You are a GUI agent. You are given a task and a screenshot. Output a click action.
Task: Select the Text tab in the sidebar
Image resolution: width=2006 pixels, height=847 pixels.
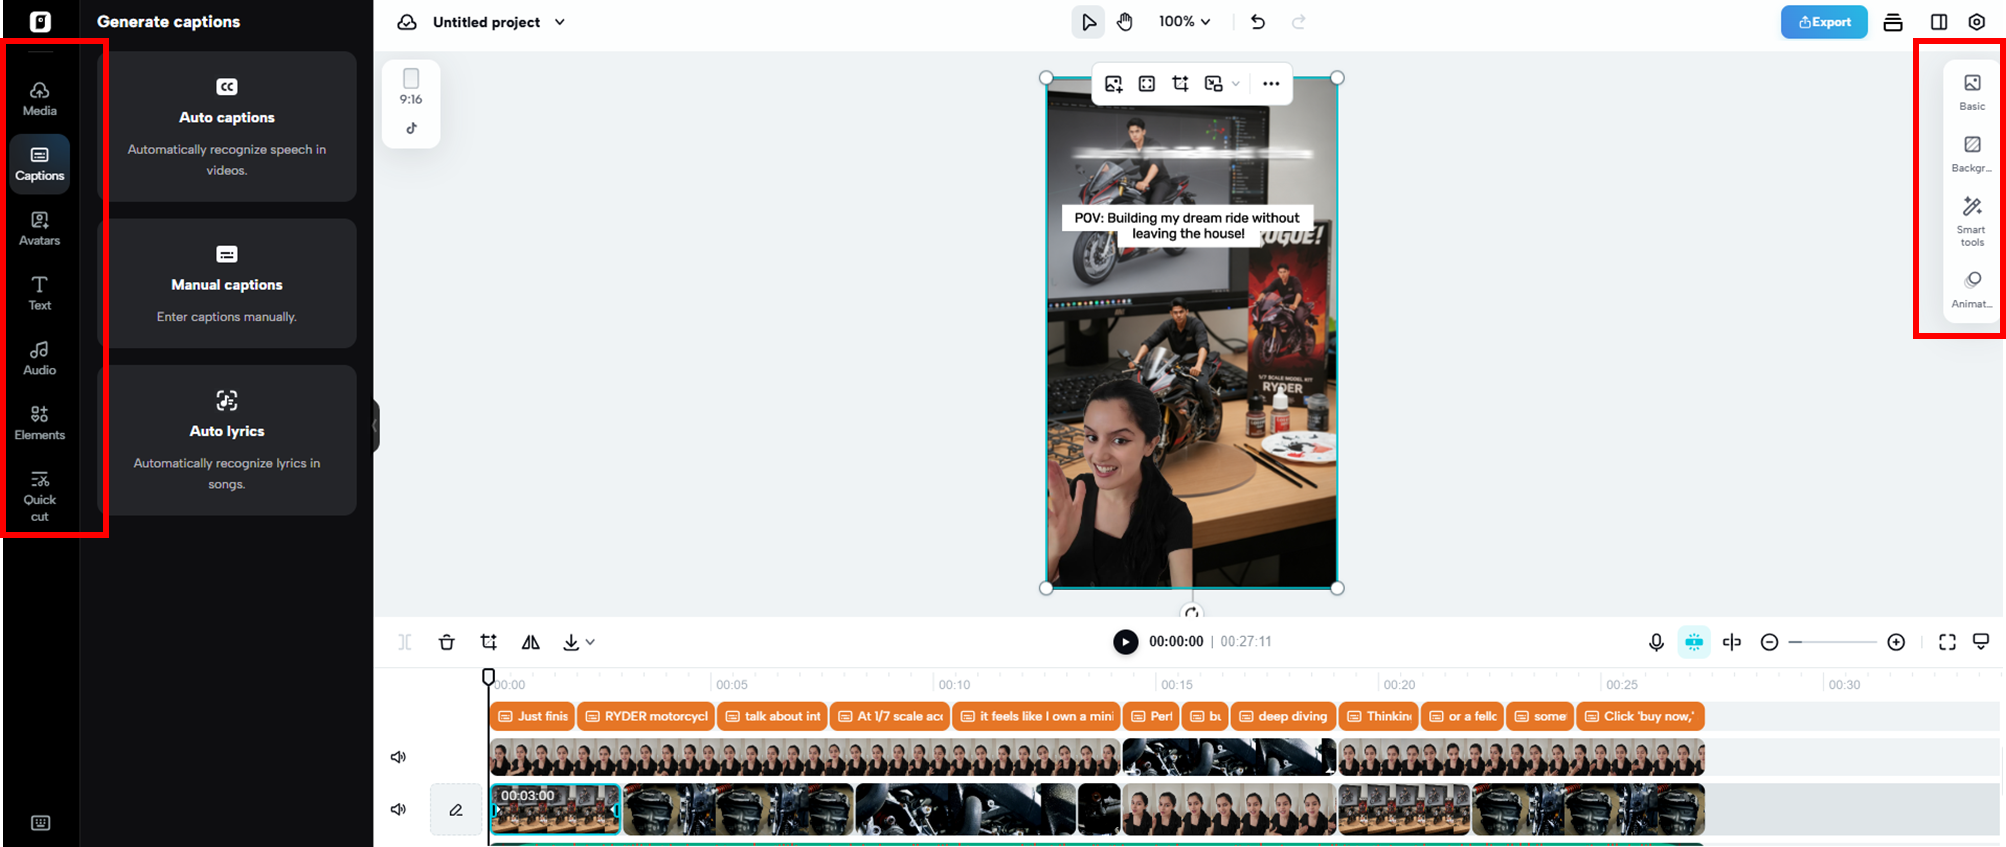pyautogui.click(x=40, y=293)
